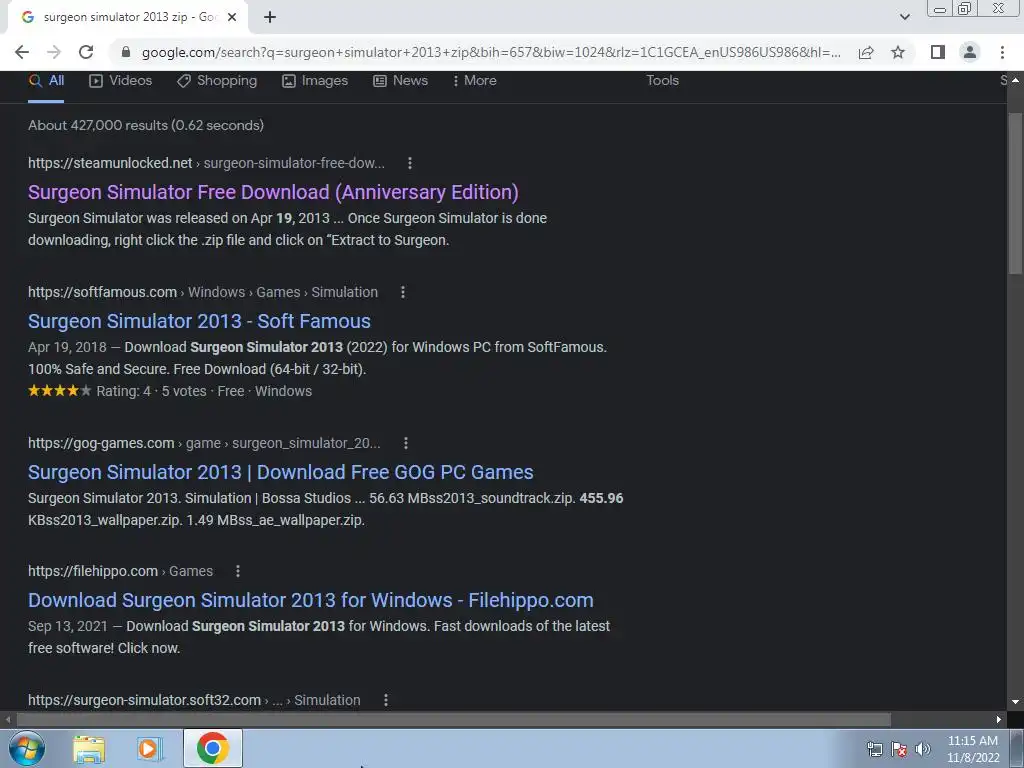Switch to News results
The width and height of the screenshot is (1024, 768).
point(400,80)
